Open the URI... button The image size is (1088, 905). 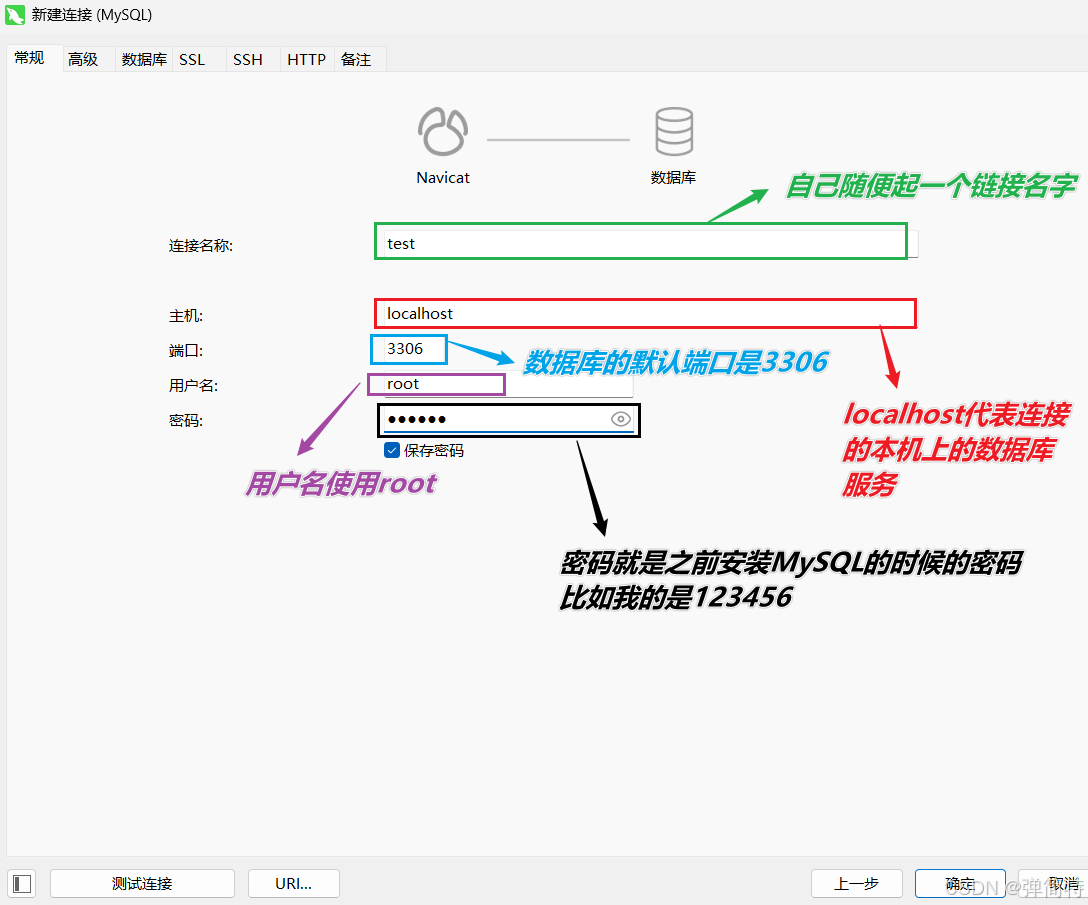[x=294, y=883]
